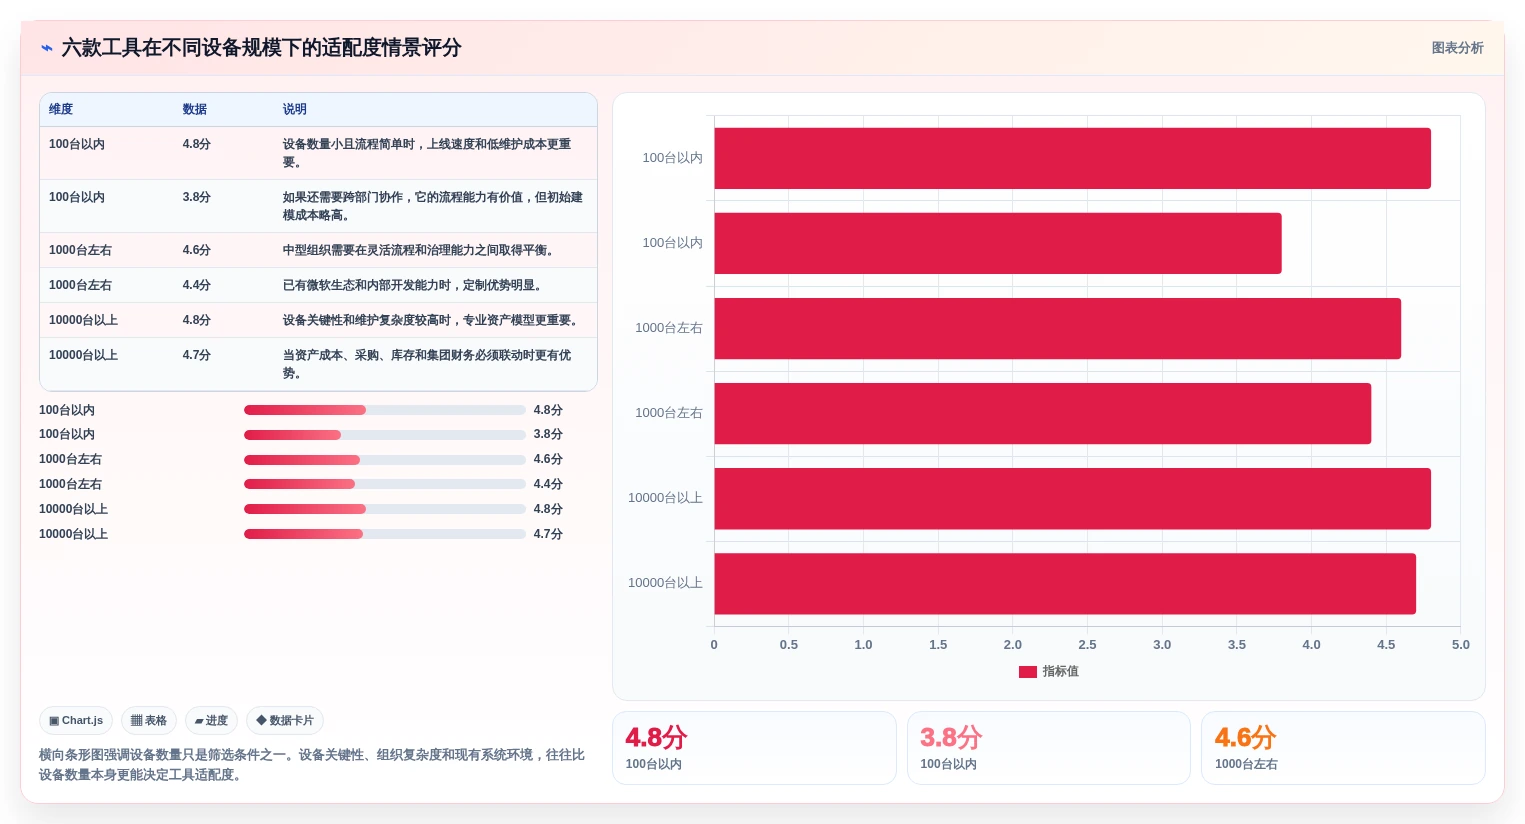Click the footnote text starting 横向条形图强调
1525x824 pixels.
[312, 765]
